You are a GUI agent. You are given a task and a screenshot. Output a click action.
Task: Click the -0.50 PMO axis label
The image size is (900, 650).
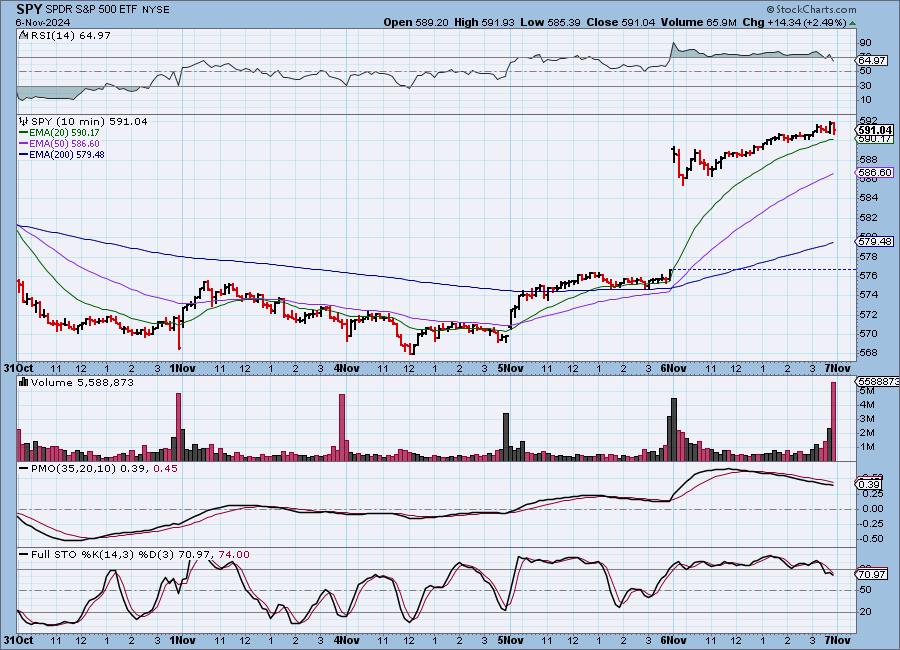tap(872, 539)
